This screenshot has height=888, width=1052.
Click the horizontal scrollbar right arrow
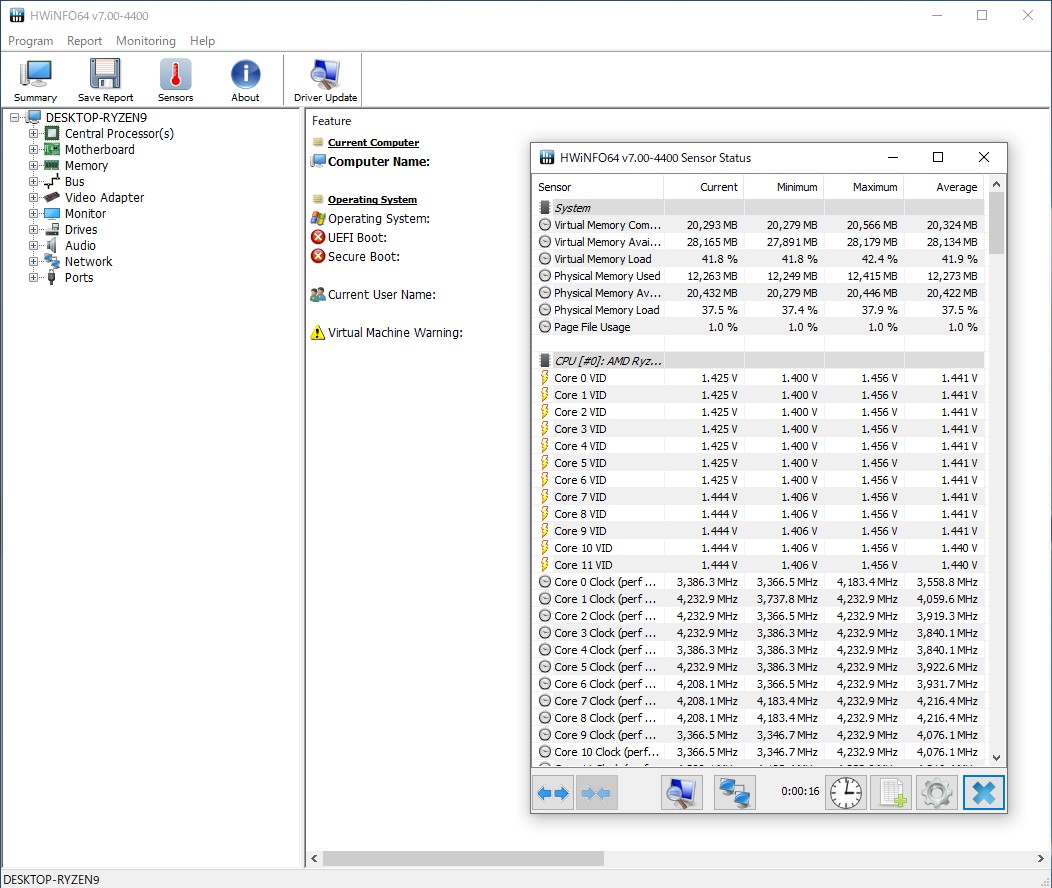pos(1041,858)
